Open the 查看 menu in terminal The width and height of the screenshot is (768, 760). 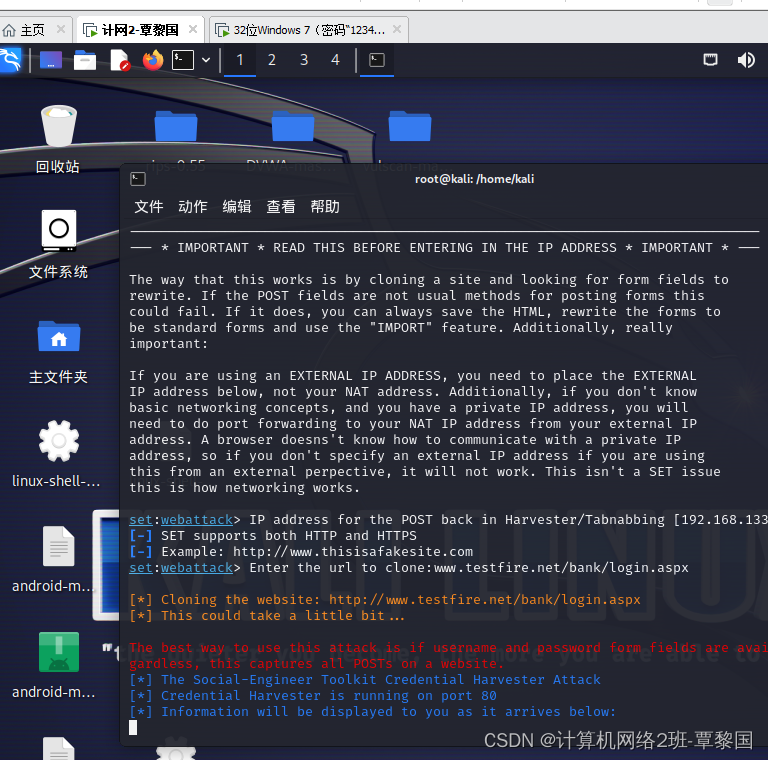click(x=281, y=207)
